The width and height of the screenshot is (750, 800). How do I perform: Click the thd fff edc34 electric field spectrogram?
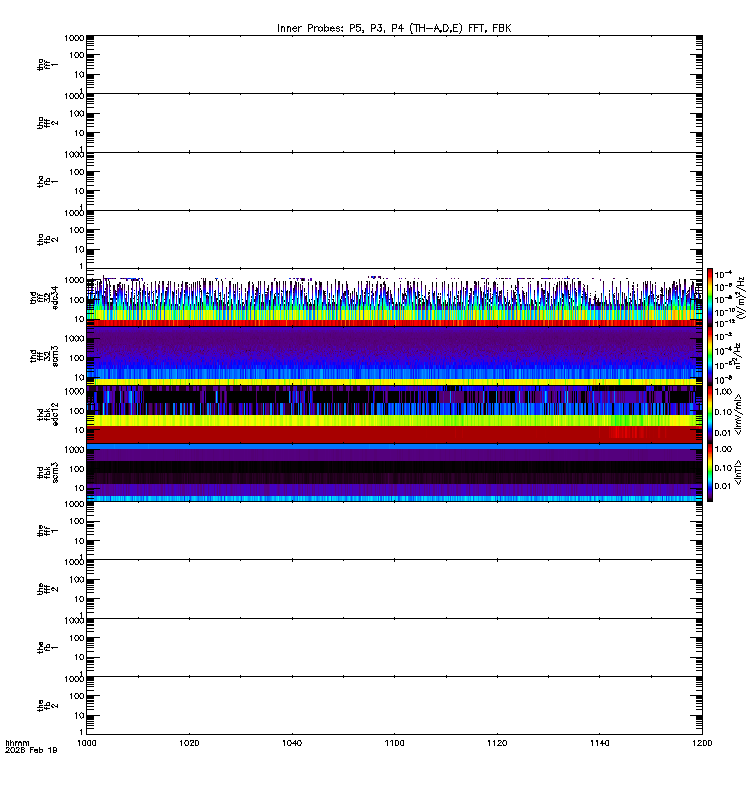pyautogui.click(x=394, y=298)
